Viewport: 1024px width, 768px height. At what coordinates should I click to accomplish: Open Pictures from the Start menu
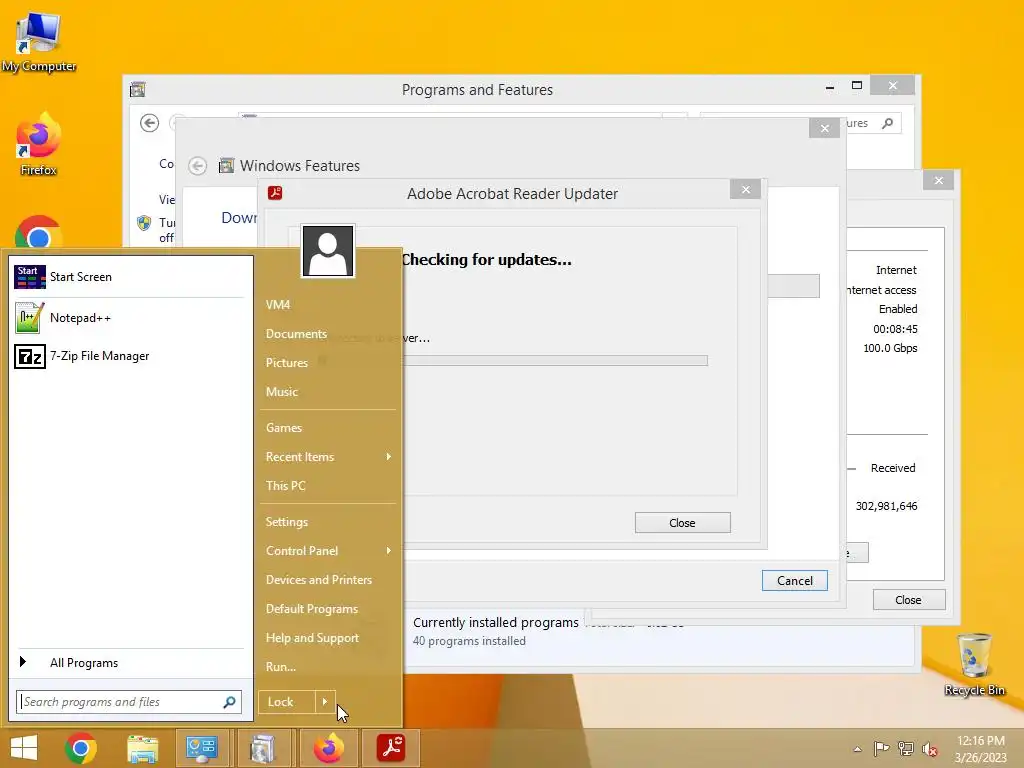[x=287, y=363]
